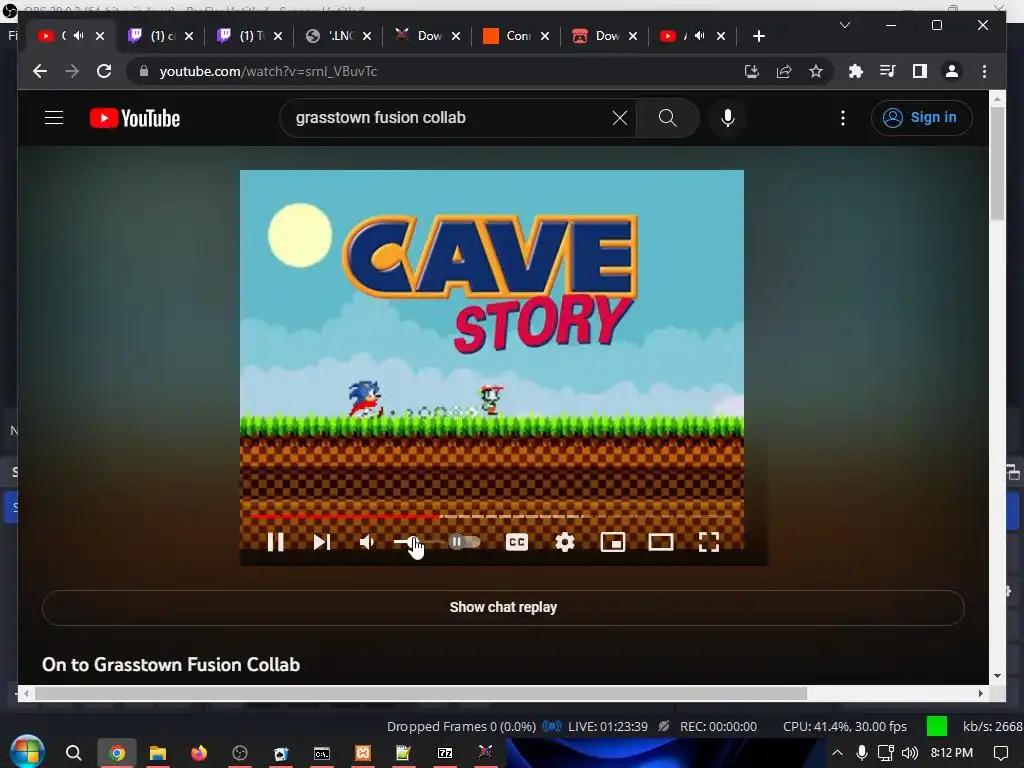Enable the miniplayer mode
1024x768 pixels.
(613, 542)
